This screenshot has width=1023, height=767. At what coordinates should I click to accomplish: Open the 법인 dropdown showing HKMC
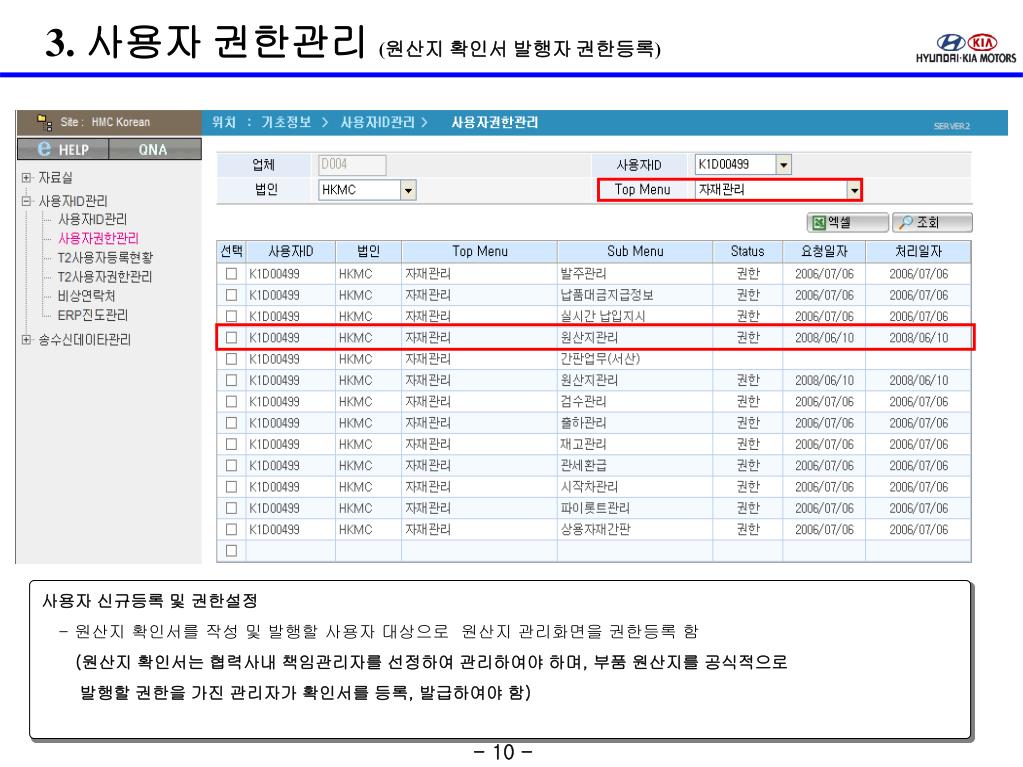(408, 190)
